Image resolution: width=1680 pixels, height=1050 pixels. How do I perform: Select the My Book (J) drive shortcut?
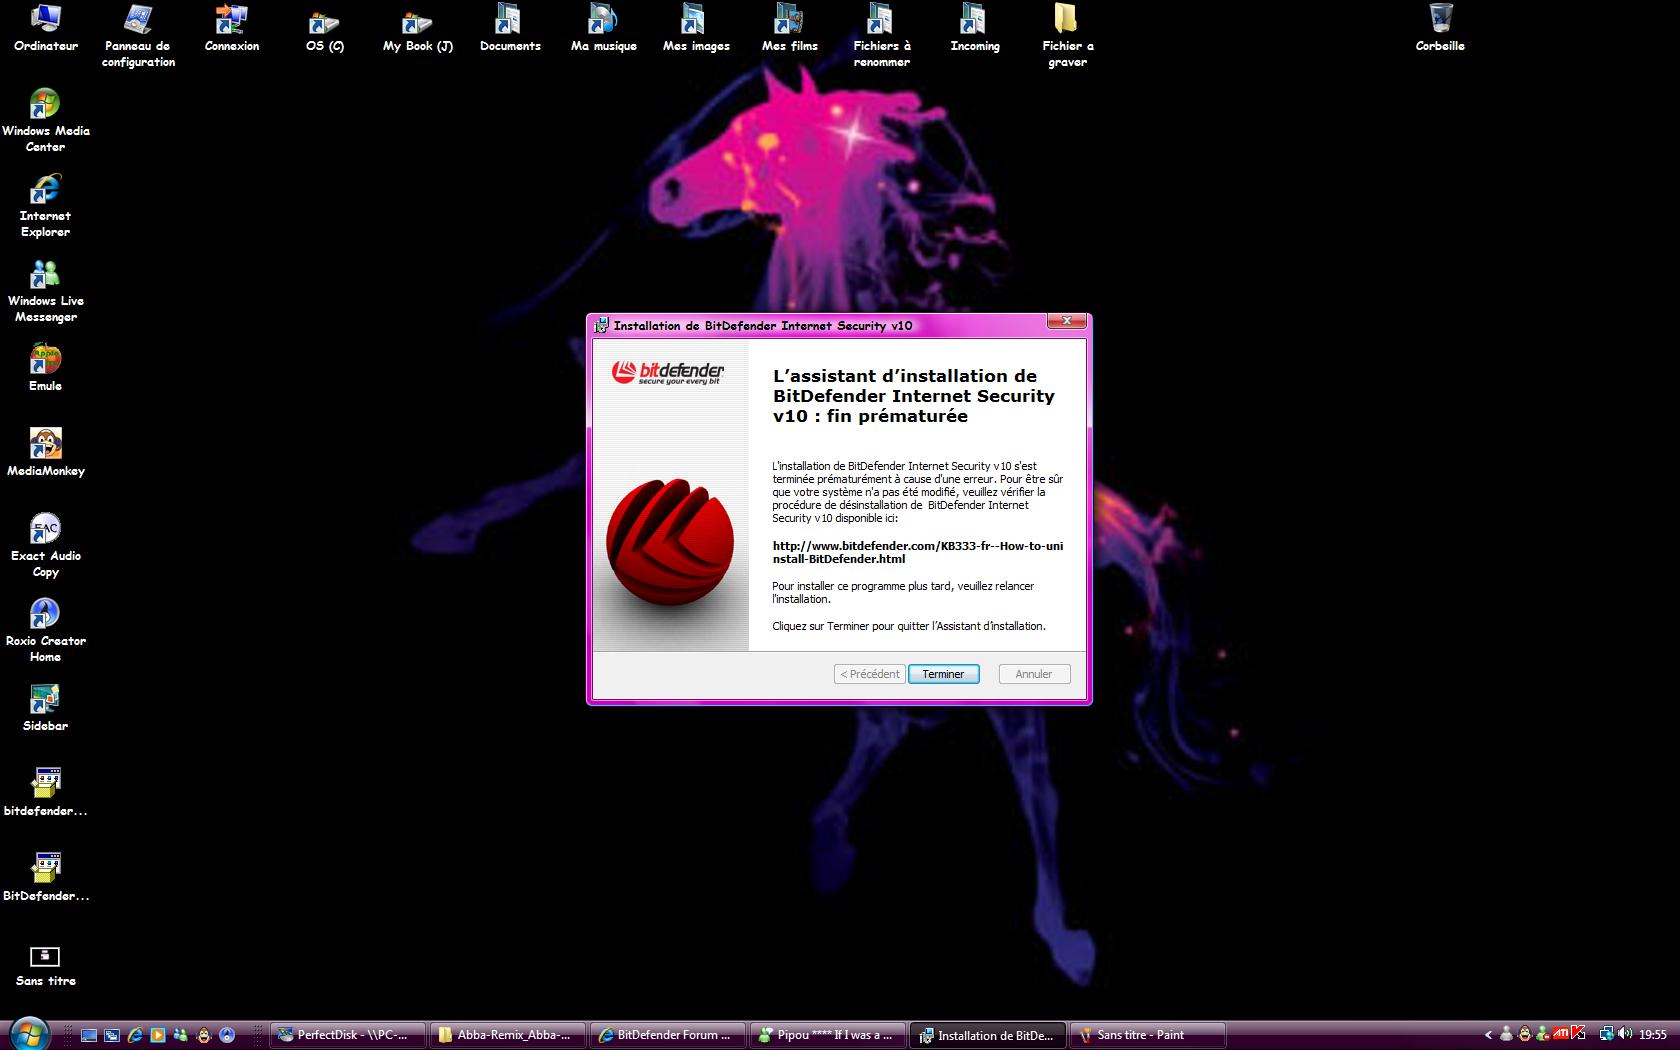[417, 28]
